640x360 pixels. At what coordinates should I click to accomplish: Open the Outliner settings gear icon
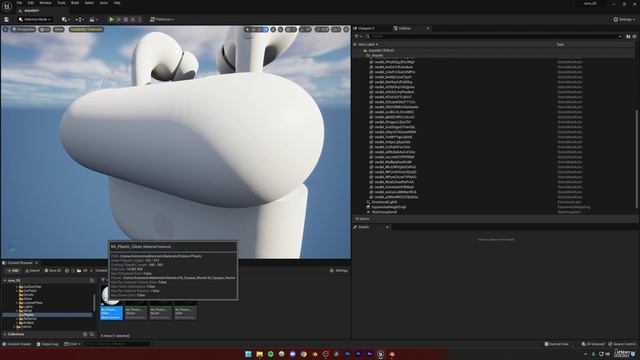634,36
